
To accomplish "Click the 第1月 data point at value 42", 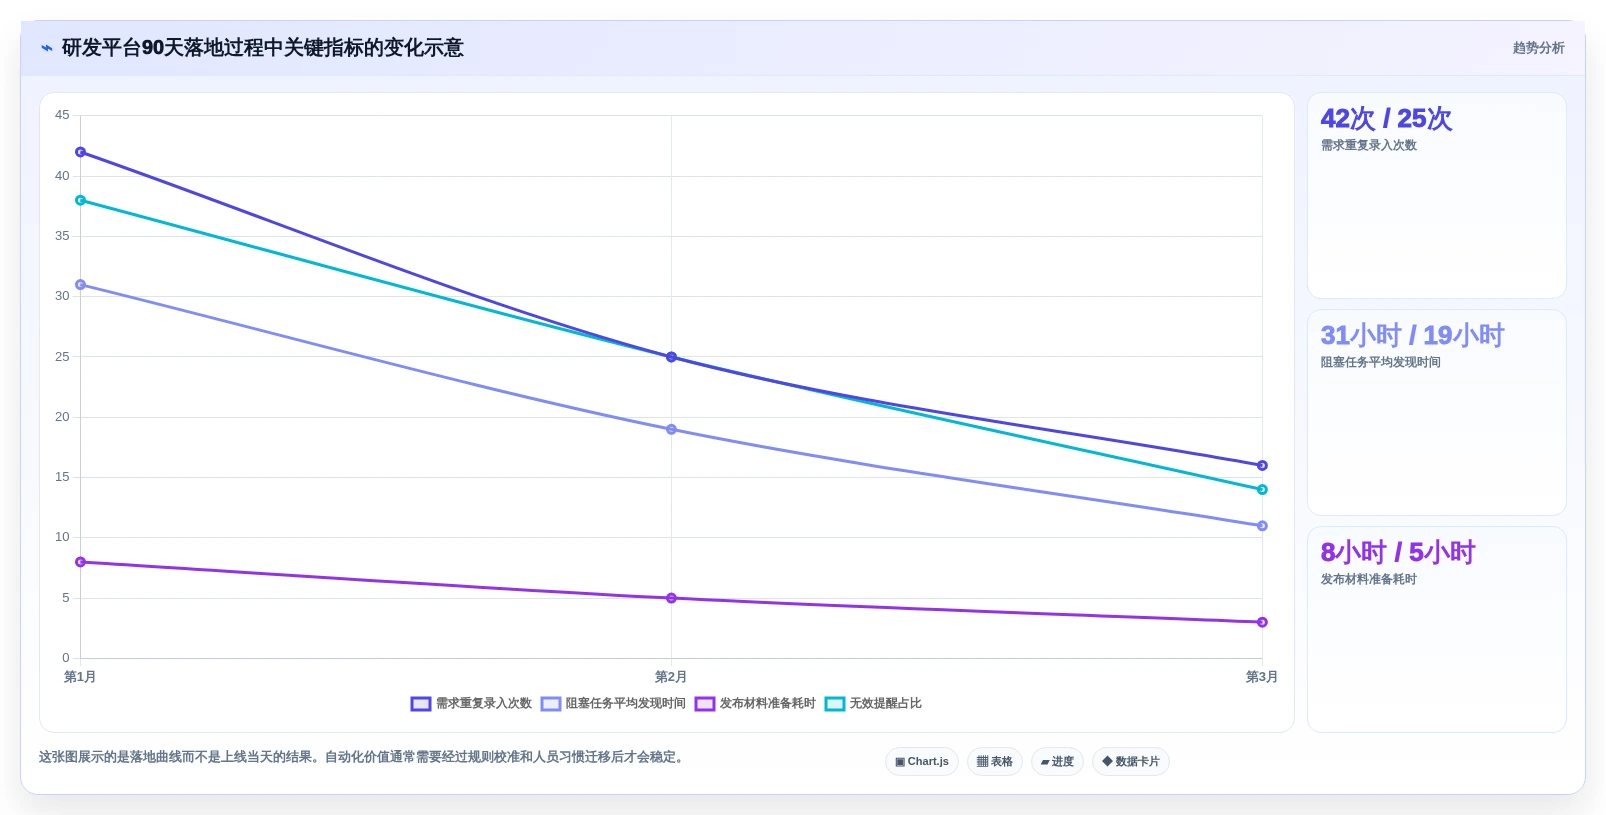I will point(81,152).
